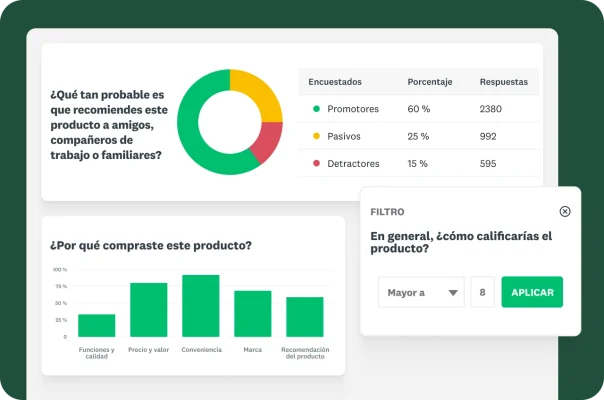The image size is (604, 400).
Task: Select the Detractores row label
Action: pos(353,164)
